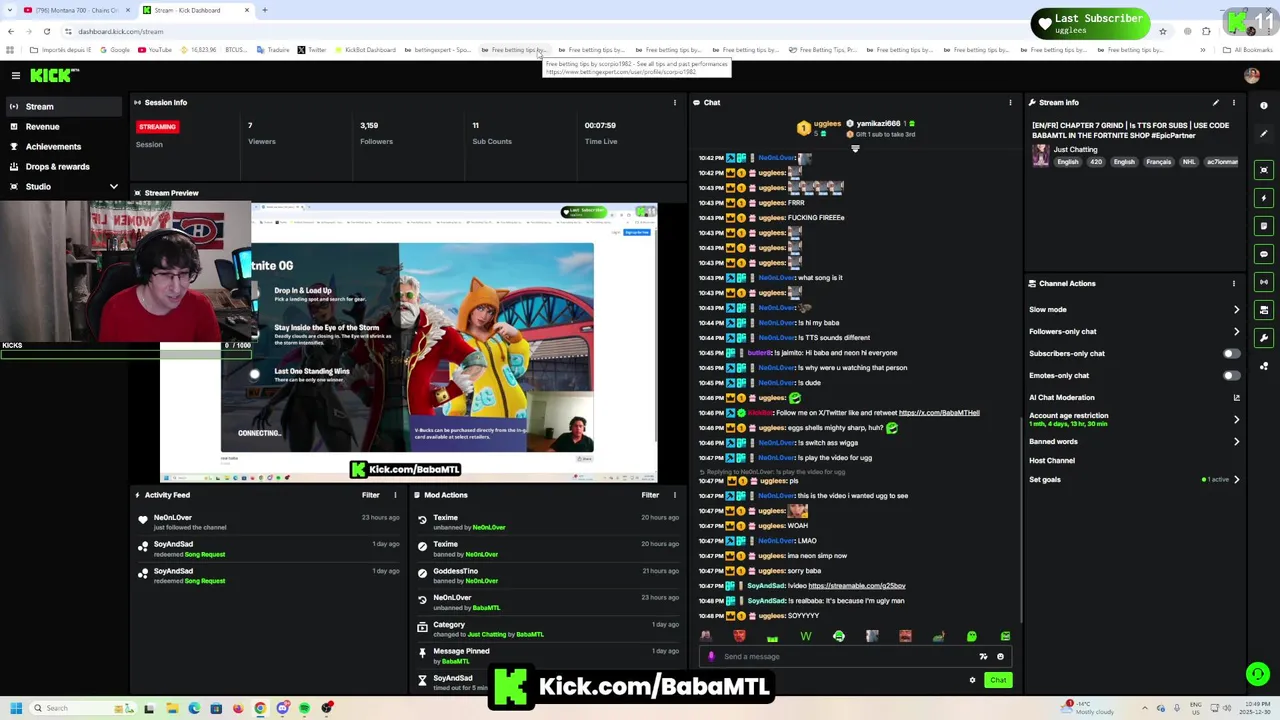This screenshot has height=720, width=1280.
Task: Click the bookmark star in address bar
Action: pyautogui.click(x=1162, y=31)
